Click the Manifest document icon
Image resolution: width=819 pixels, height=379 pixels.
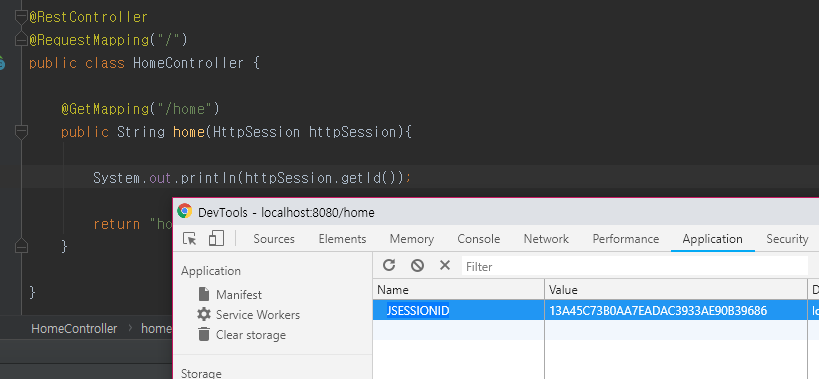tap(204, 294)
